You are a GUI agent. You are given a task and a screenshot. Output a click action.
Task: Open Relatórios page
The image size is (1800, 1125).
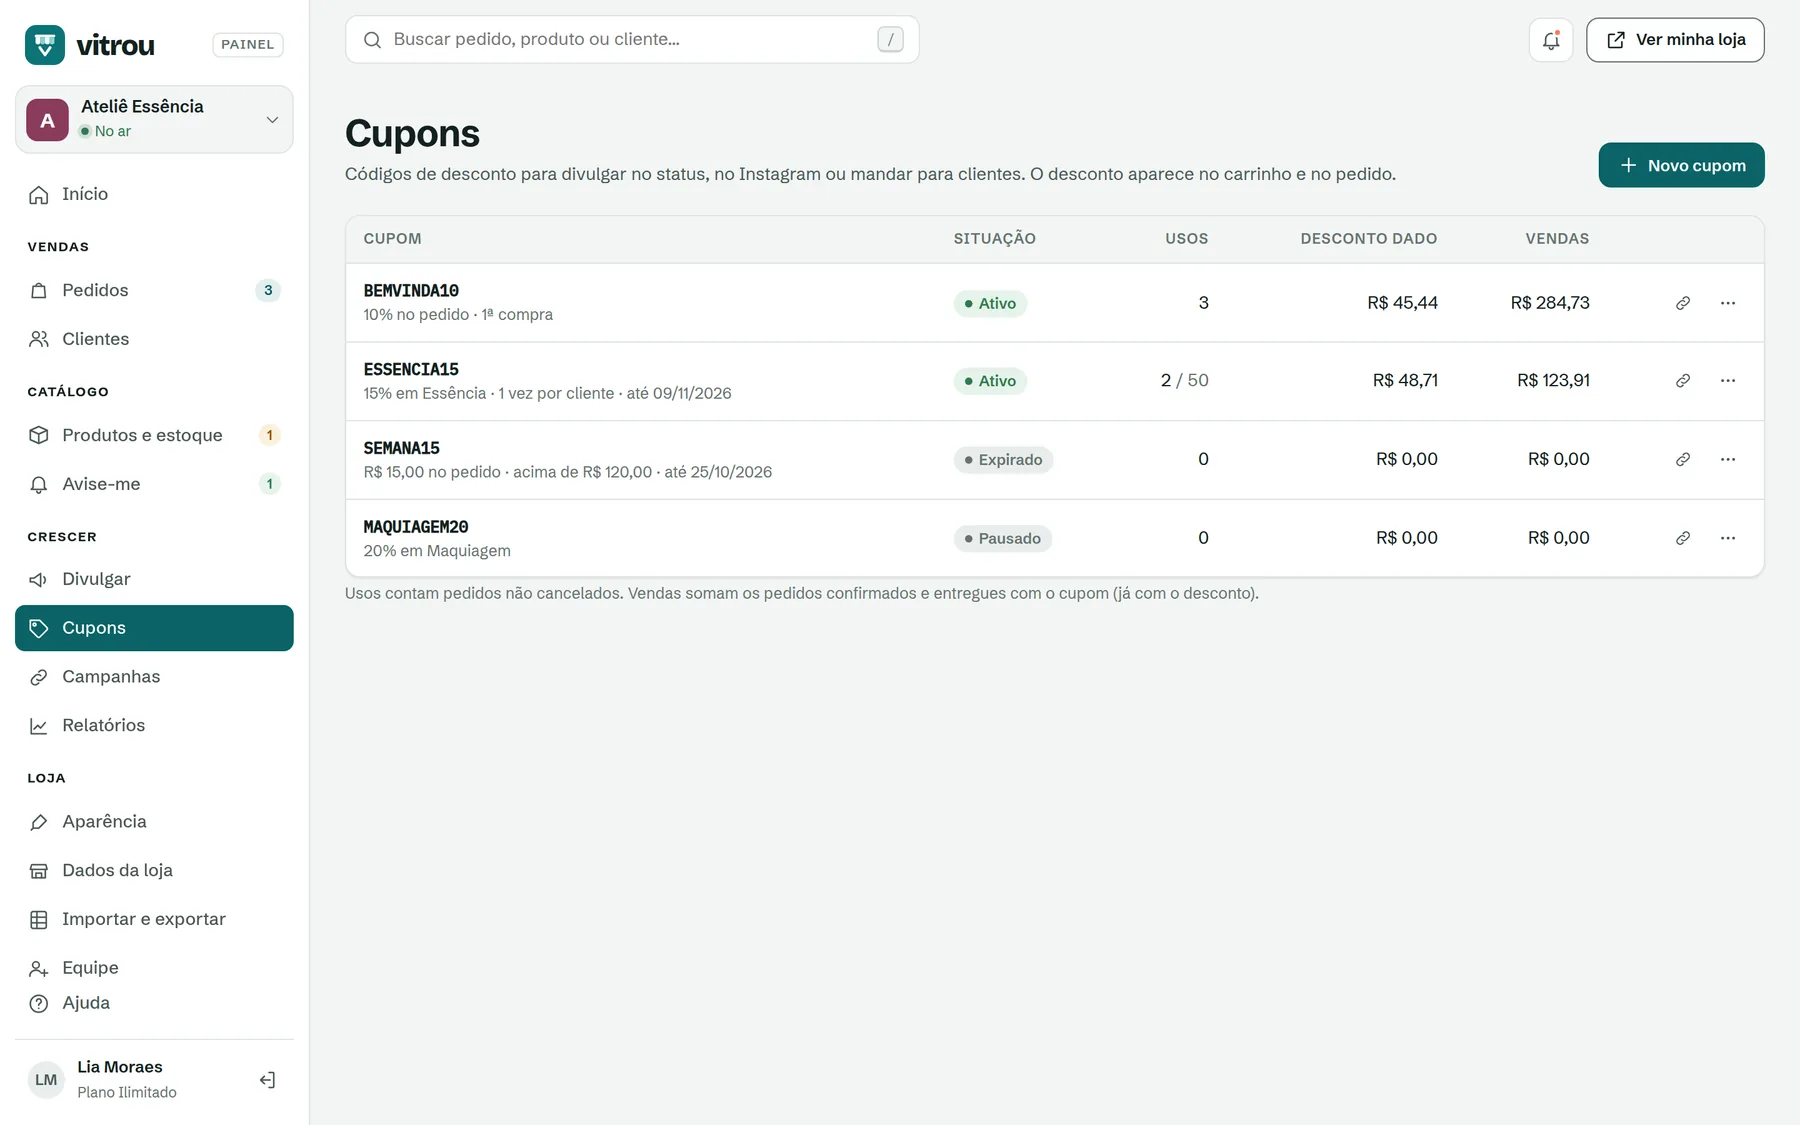coord(154,726)
